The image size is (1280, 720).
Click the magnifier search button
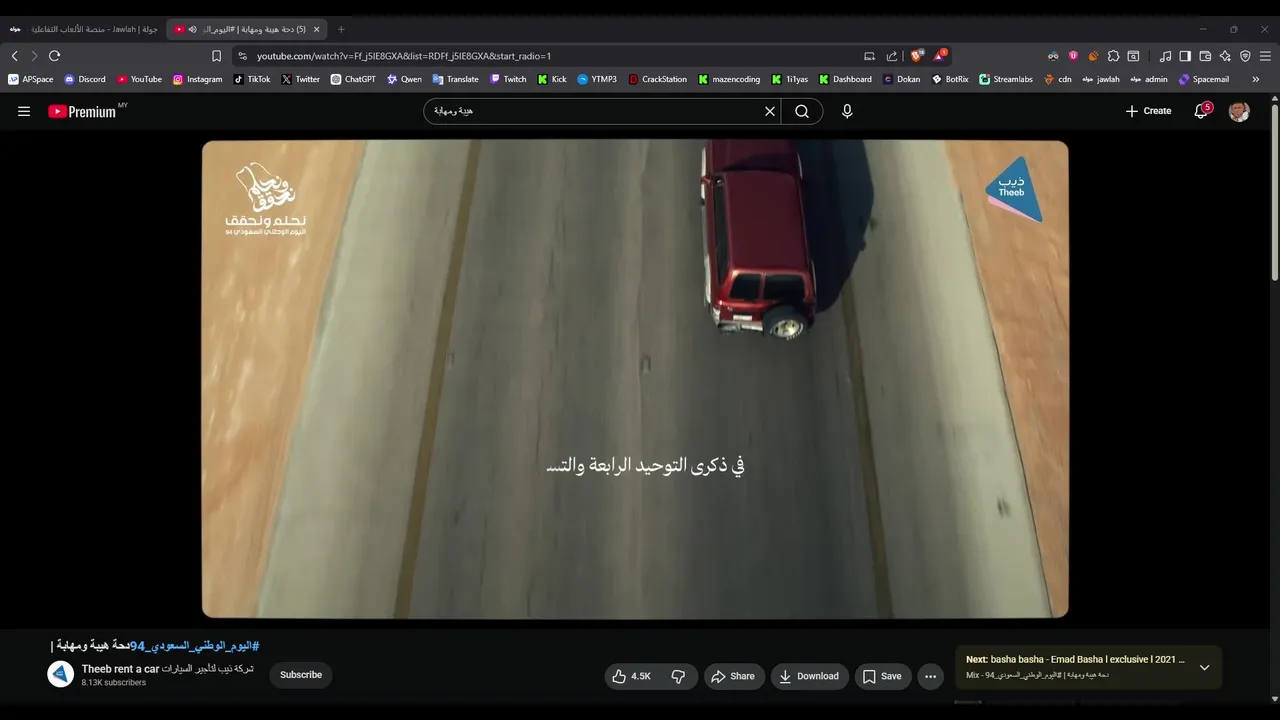coord(802,111)
